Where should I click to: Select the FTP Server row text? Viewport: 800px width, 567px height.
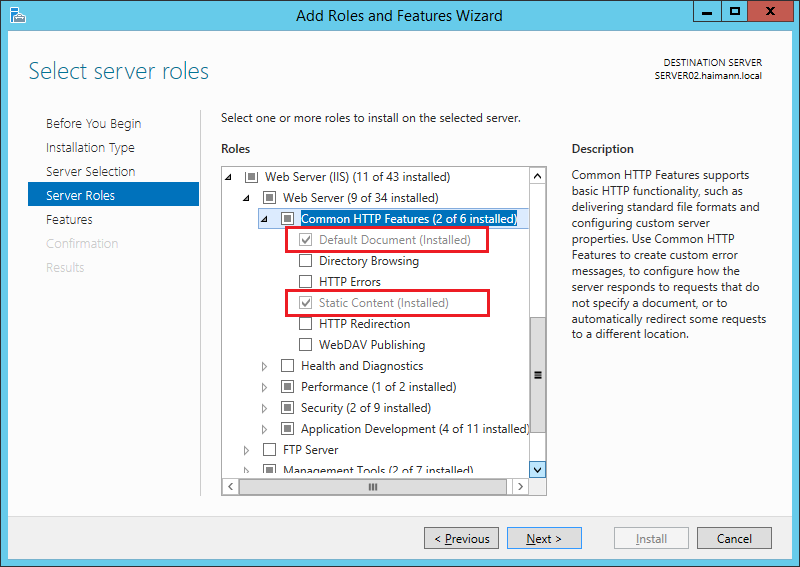[x=310, y=450]
